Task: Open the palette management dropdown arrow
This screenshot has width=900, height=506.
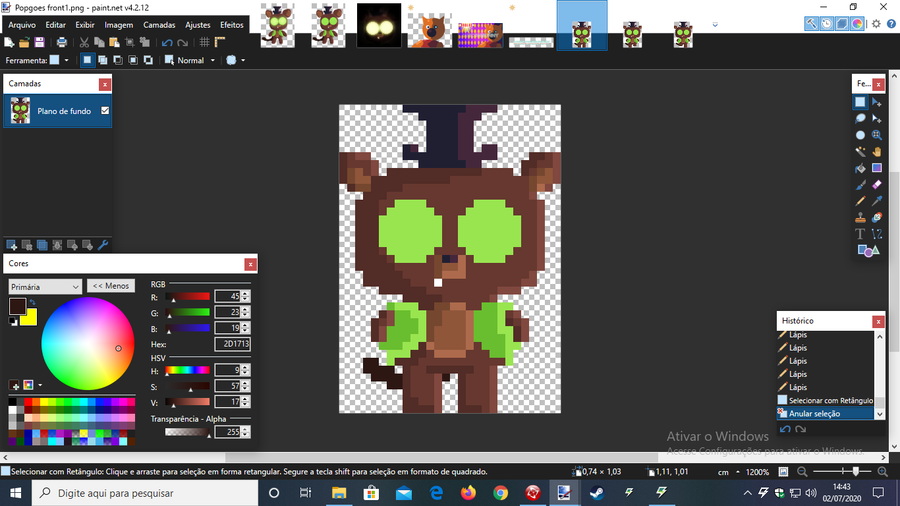Action: (40, 385)
